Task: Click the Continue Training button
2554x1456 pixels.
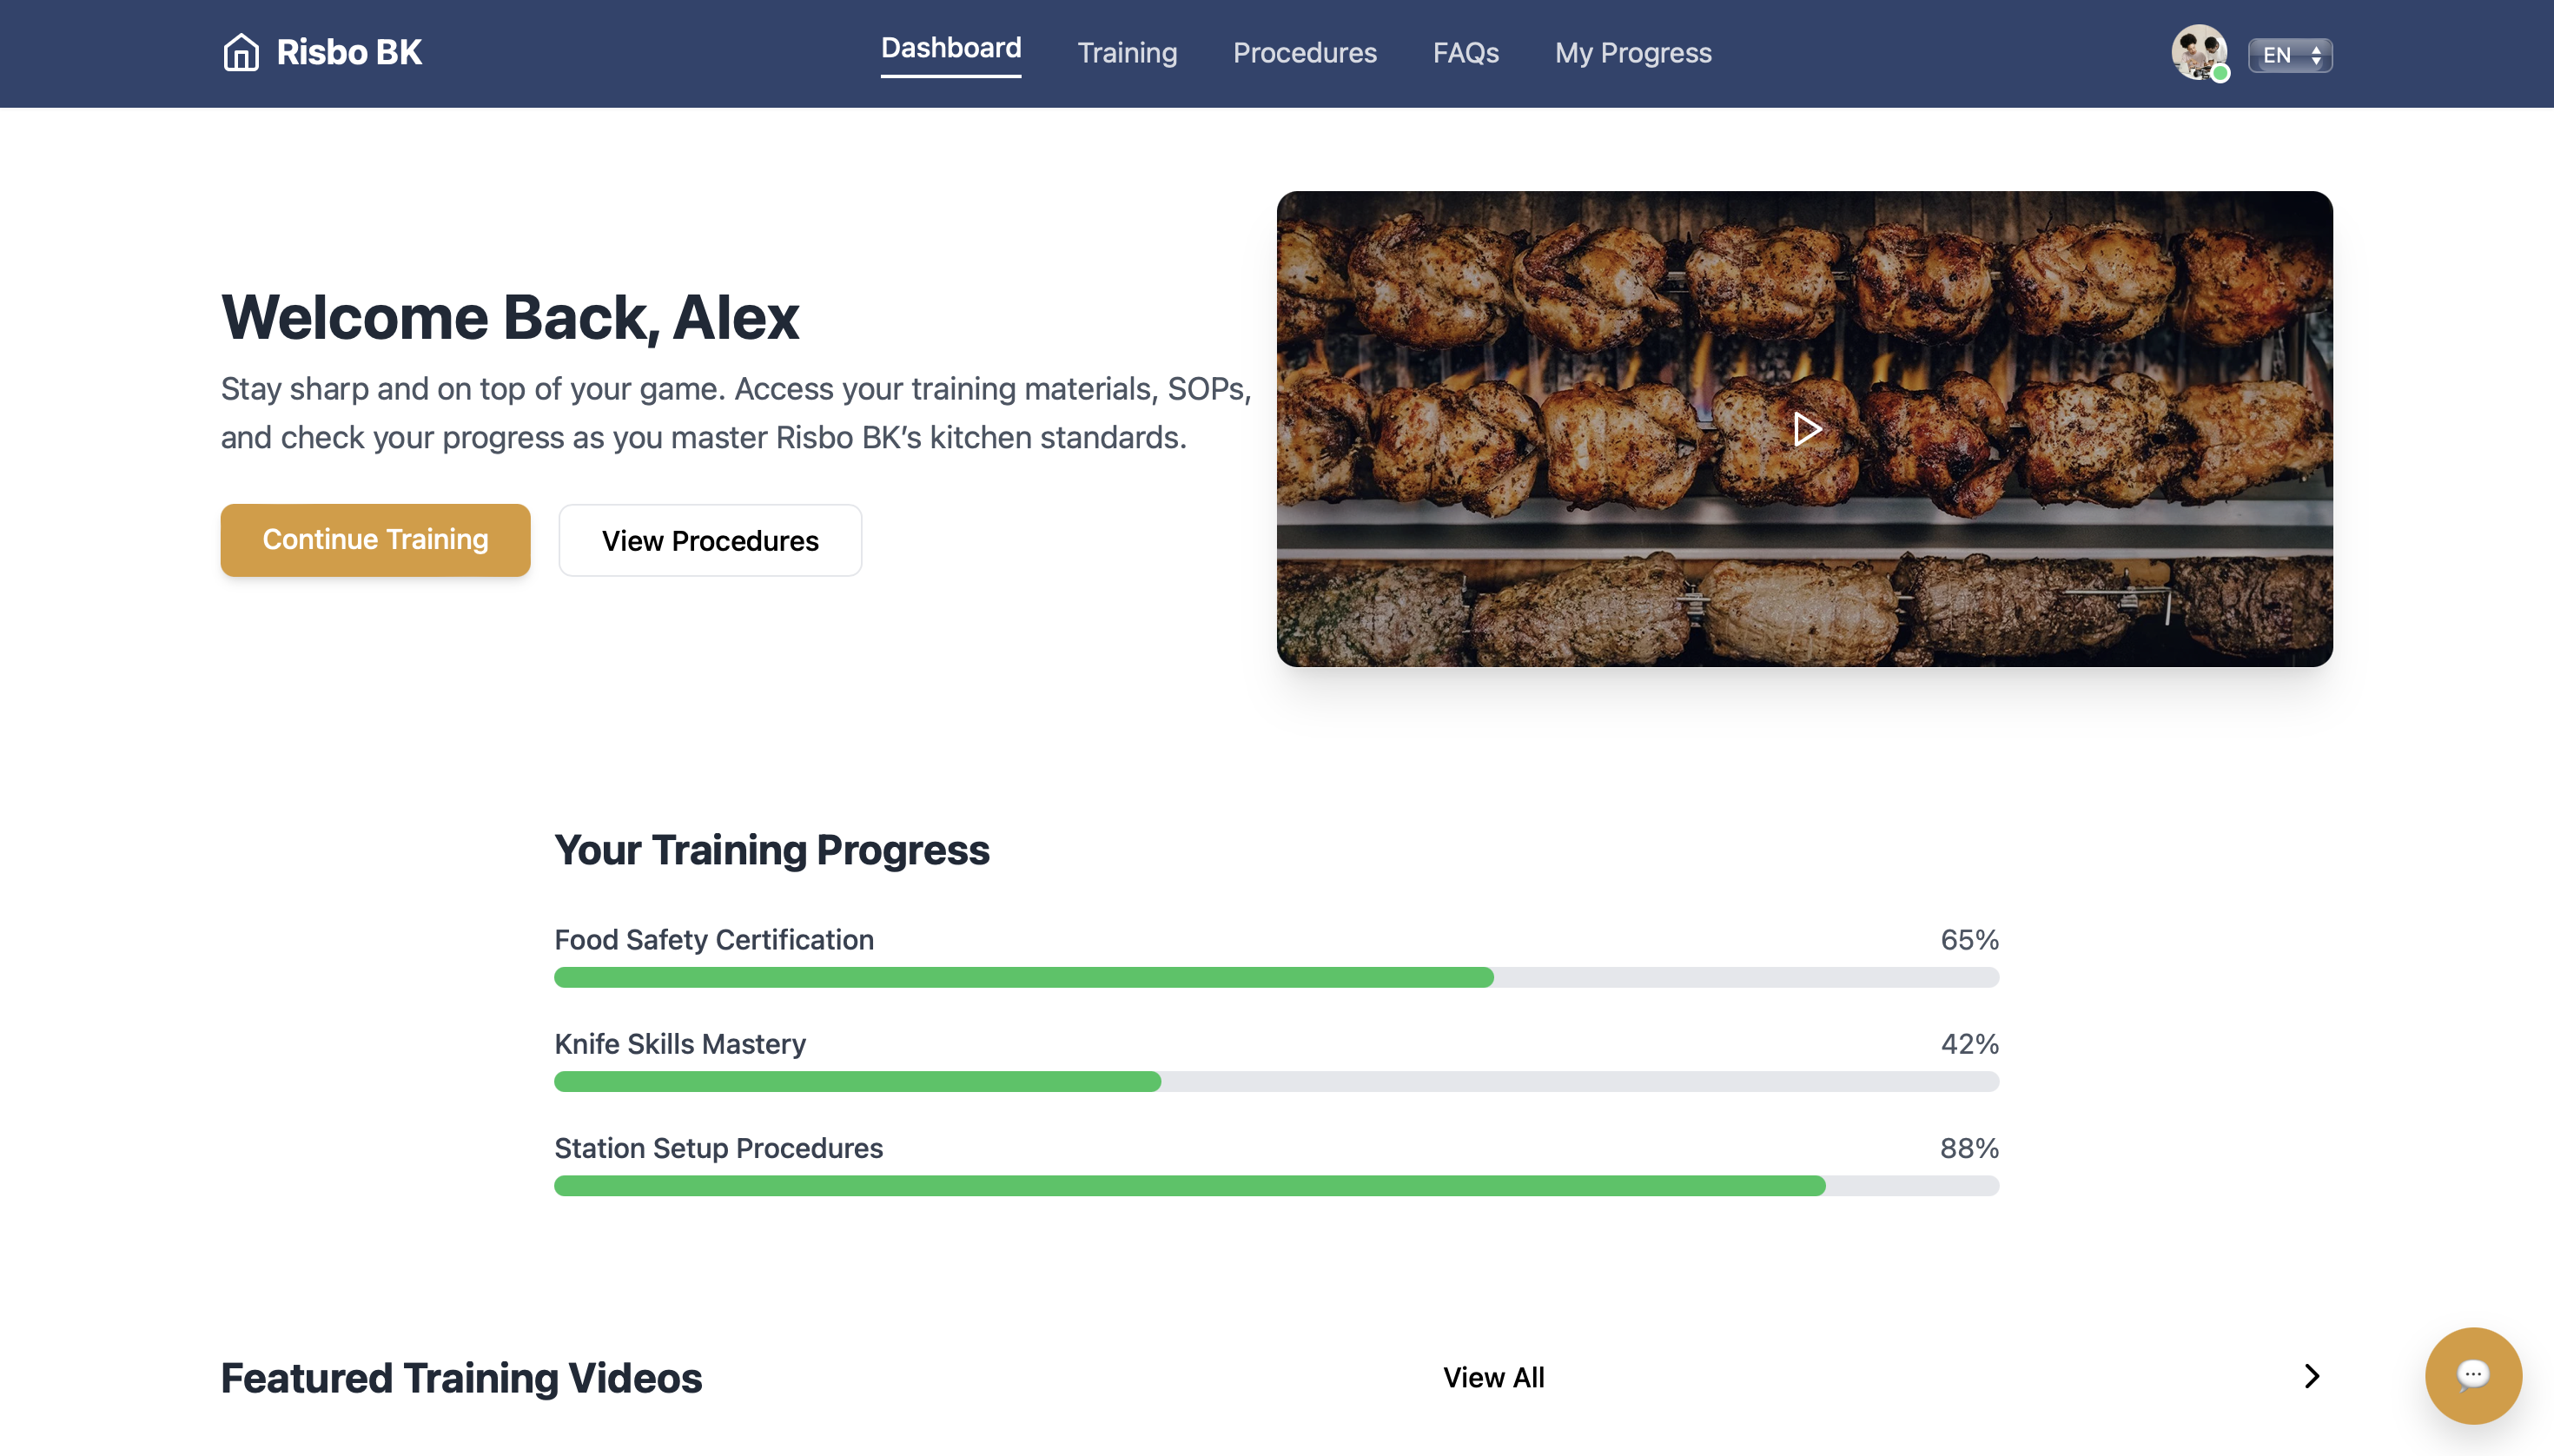Action: click(375, 539)
